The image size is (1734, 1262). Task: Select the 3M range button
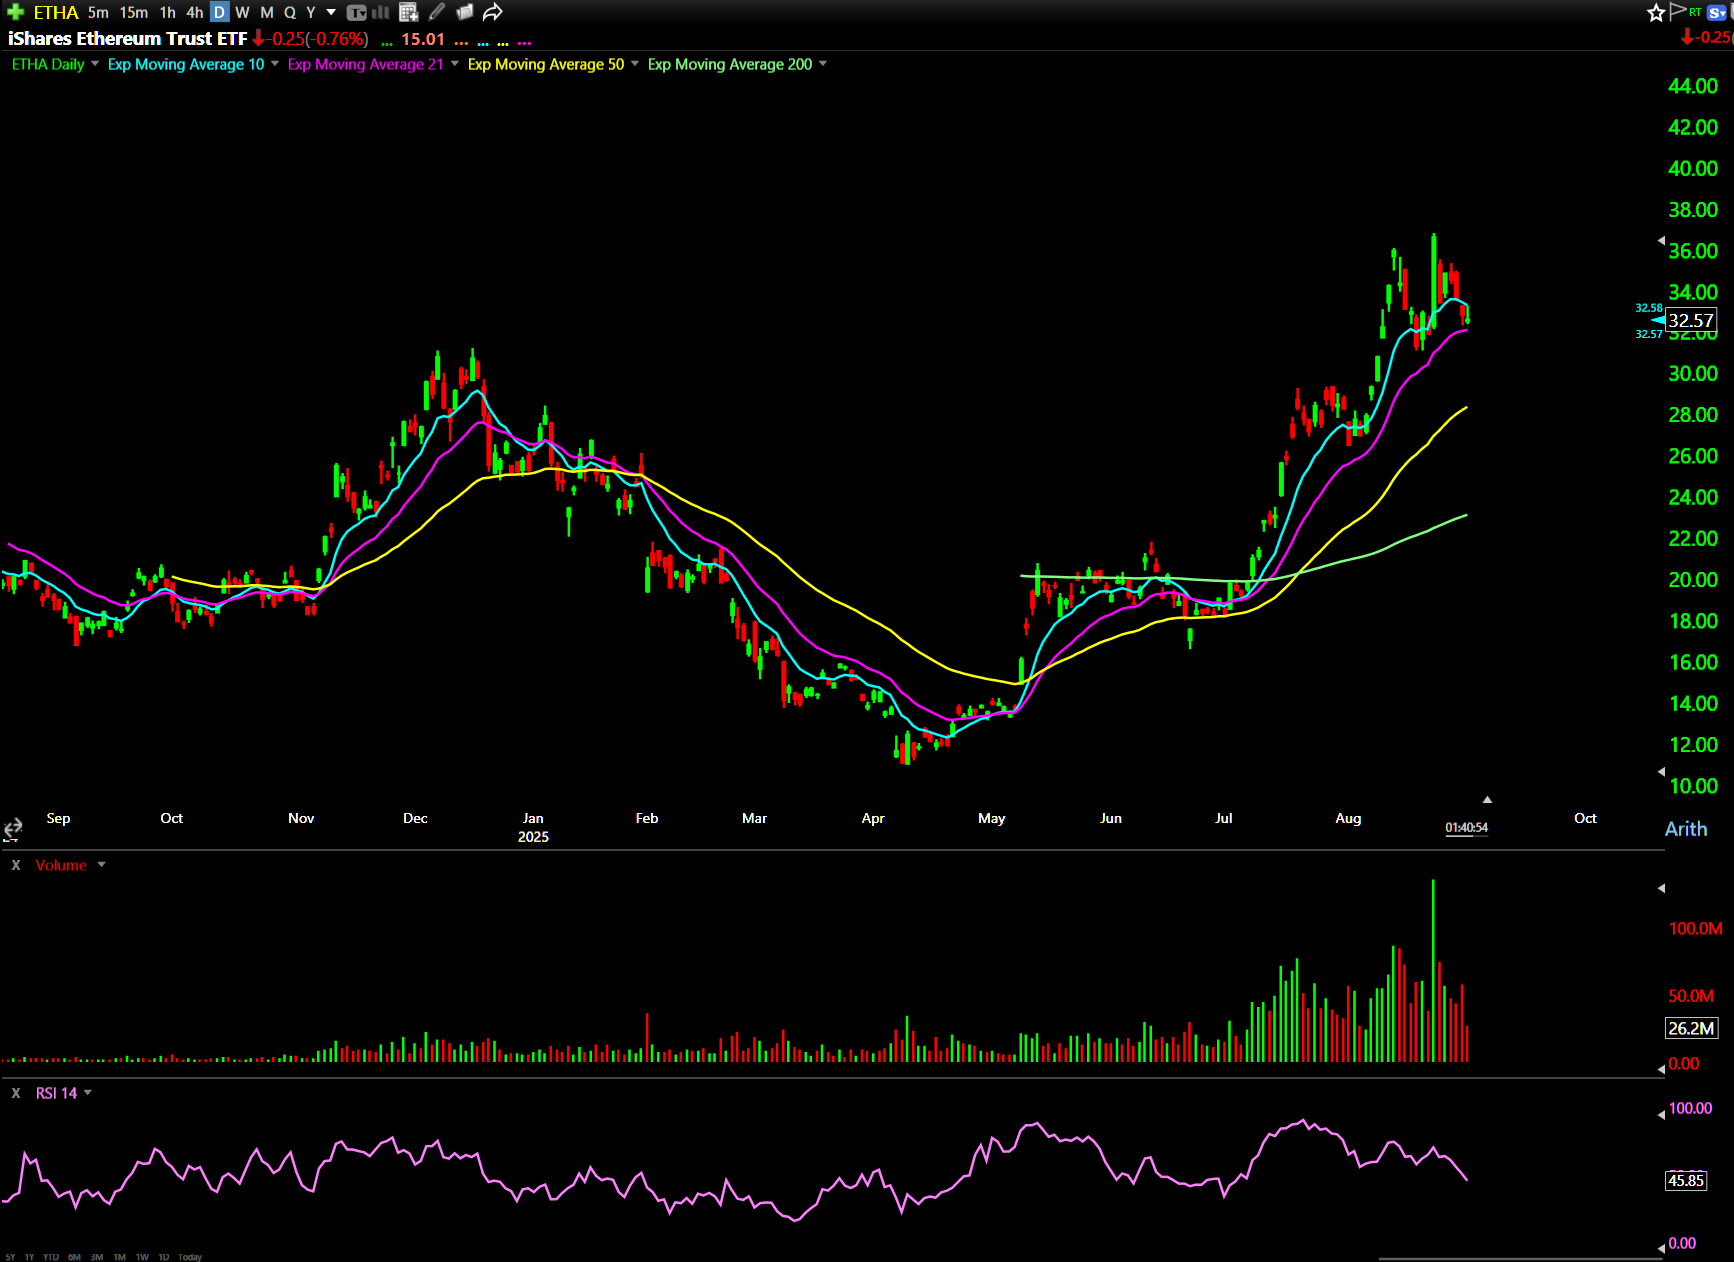tap(97, 1257)
